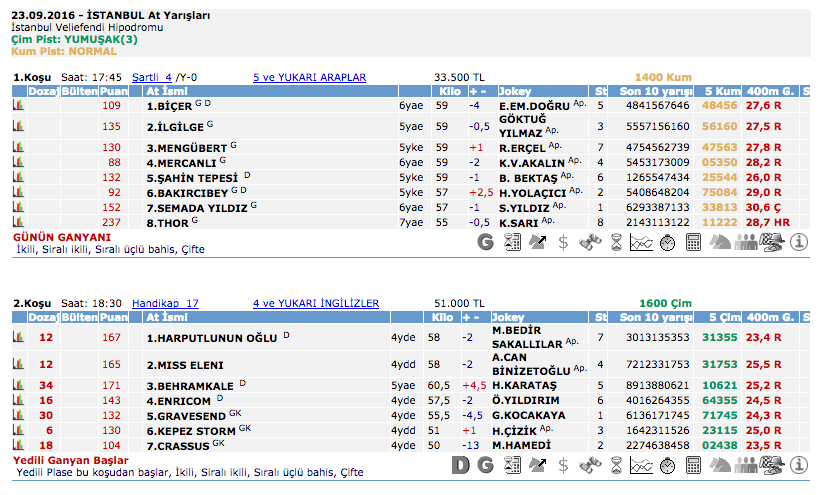The height and width of the screenshot is (495, 829).
Task: Open bar chart icon beside 1.BİÇER
Action: click(17, 106)
